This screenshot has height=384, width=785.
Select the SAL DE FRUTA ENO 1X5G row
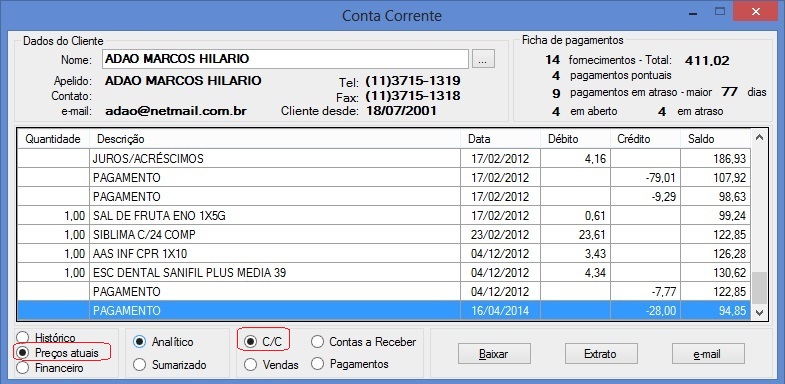[384, 216]
